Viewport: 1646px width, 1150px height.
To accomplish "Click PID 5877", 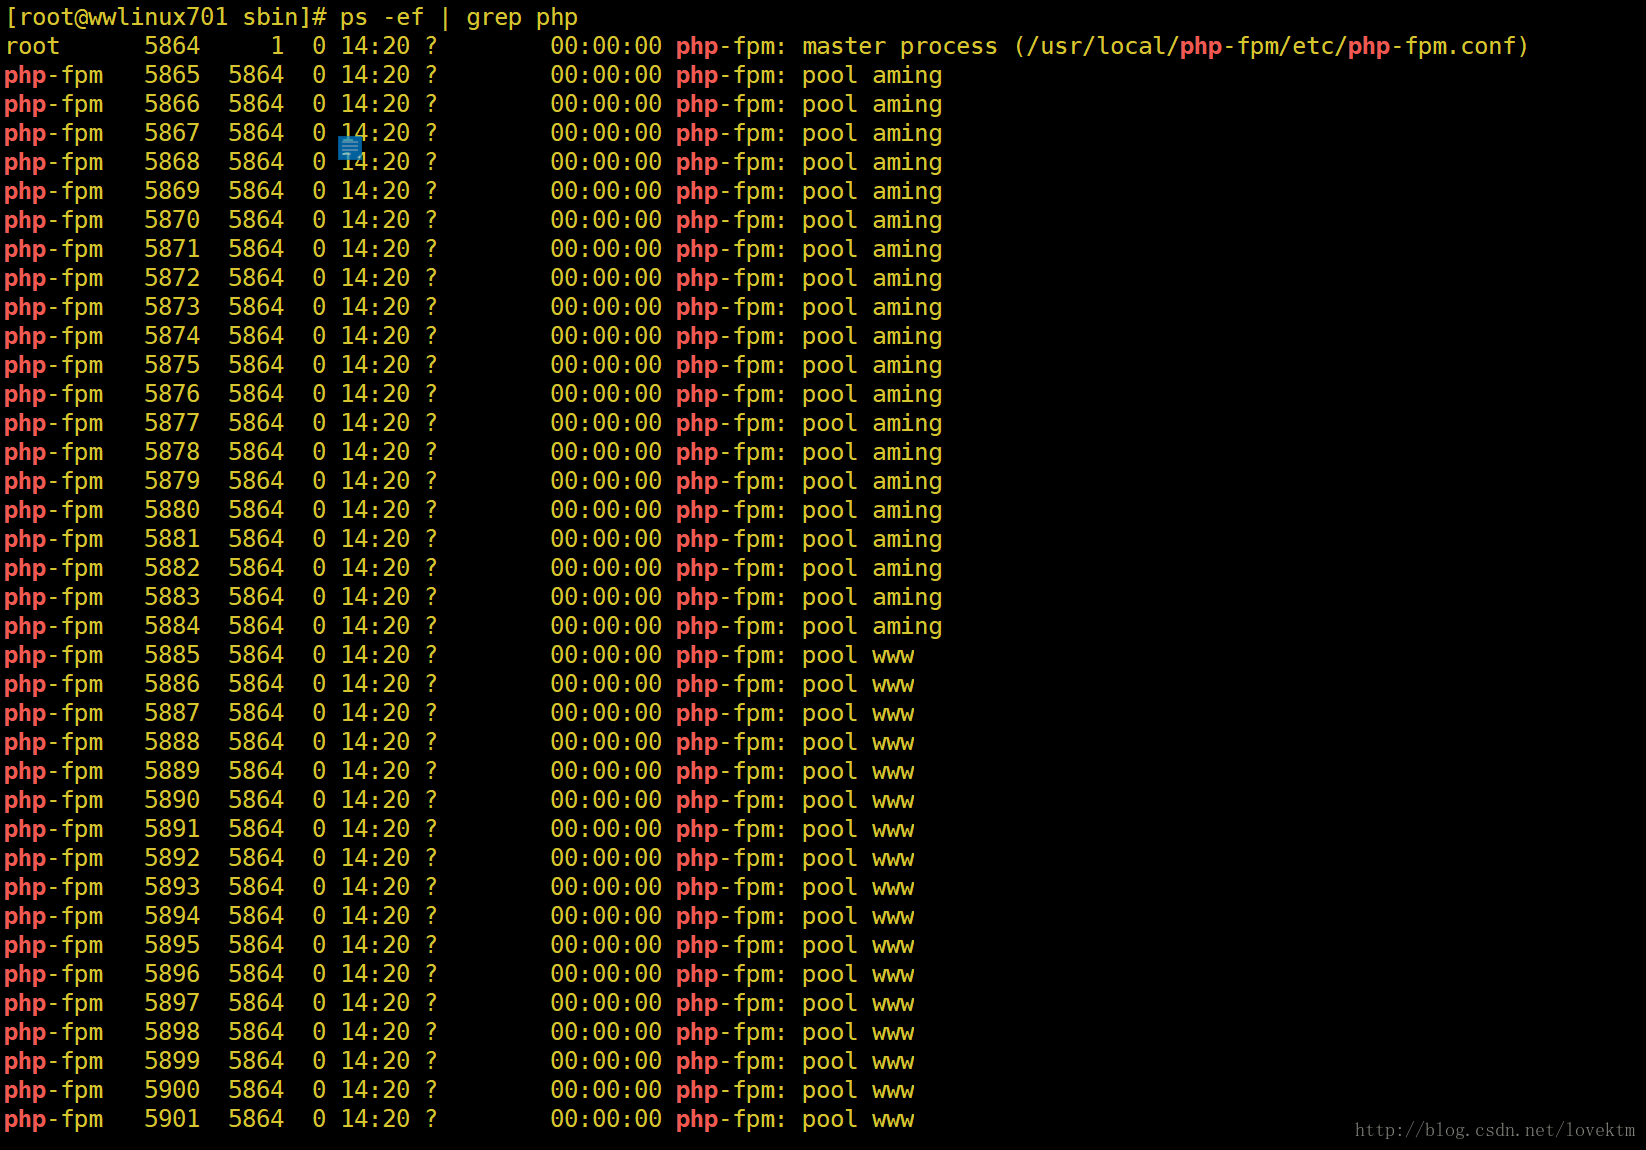I will pos(172,423).
